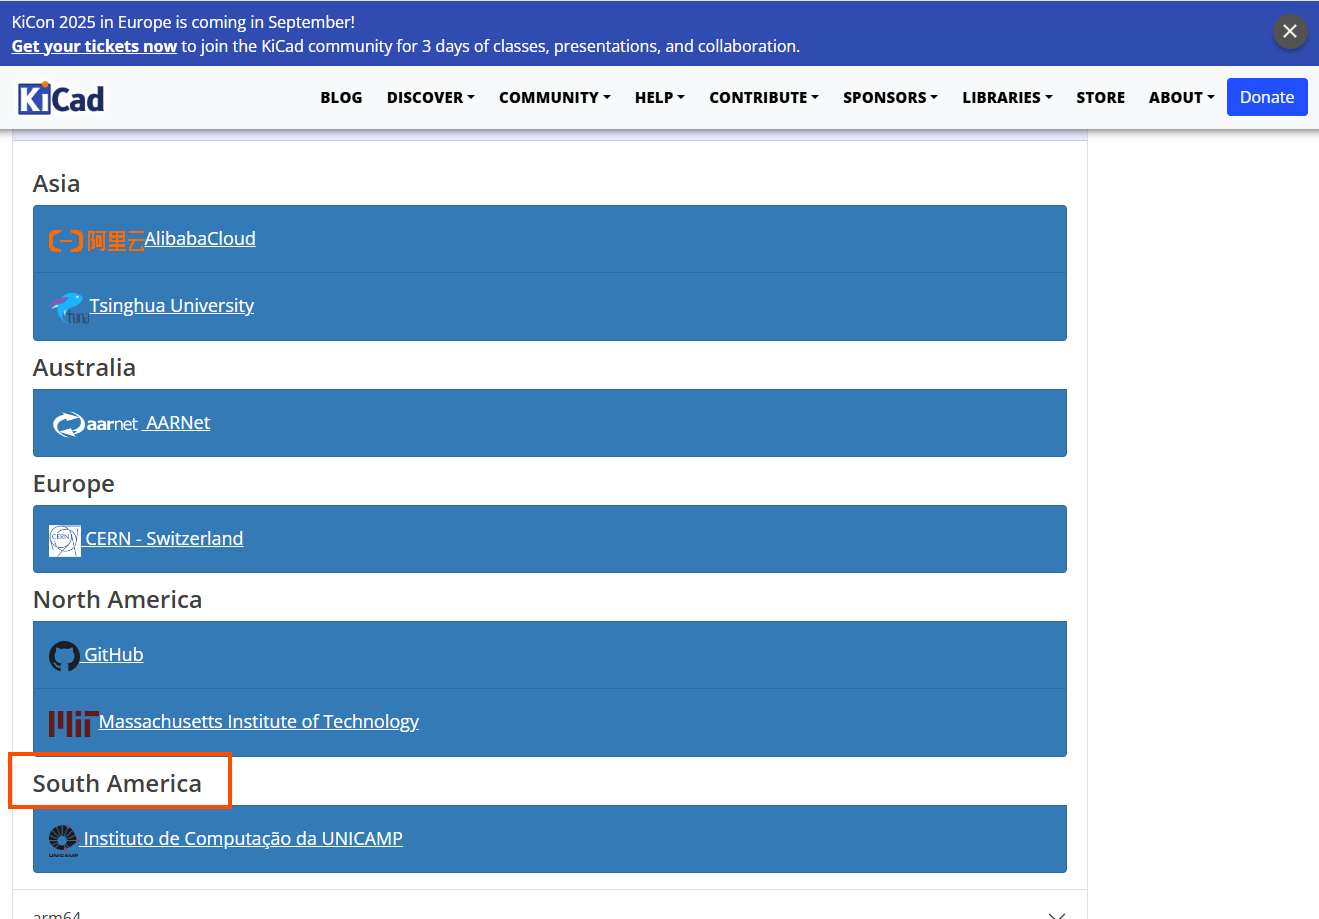1319x919 pixels.
Task: Go to the Store page
Action: pyautogui.click(x=1100, y=97)
